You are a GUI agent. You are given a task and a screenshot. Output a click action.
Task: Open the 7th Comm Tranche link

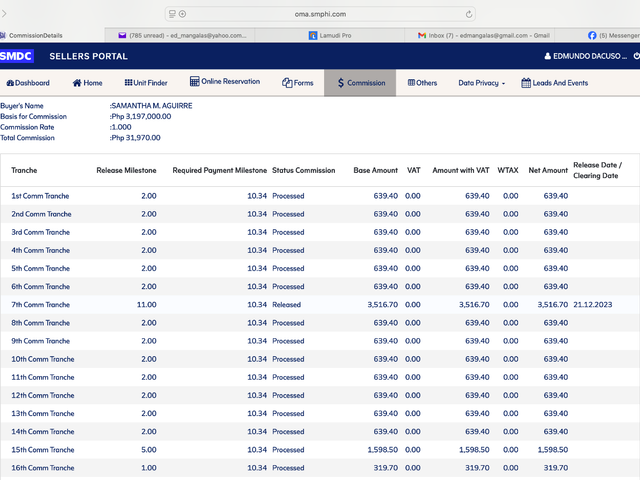pyautogui.click(x=40, y=304)
